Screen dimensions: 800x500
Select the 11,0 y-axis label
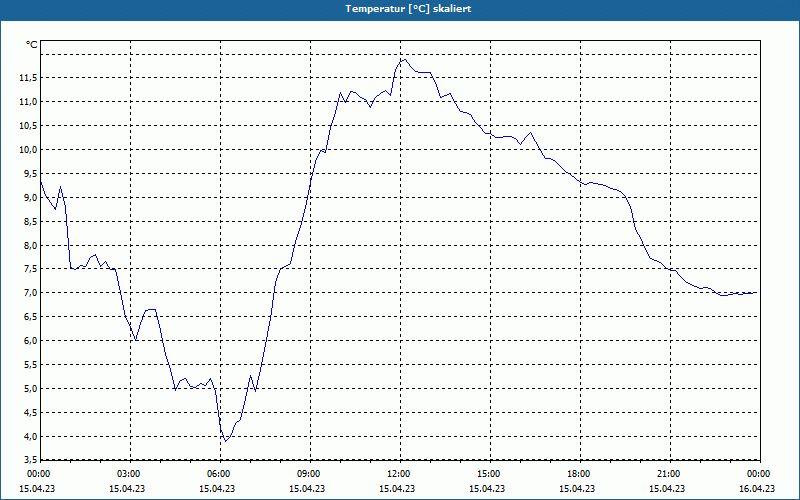(29, 102)
